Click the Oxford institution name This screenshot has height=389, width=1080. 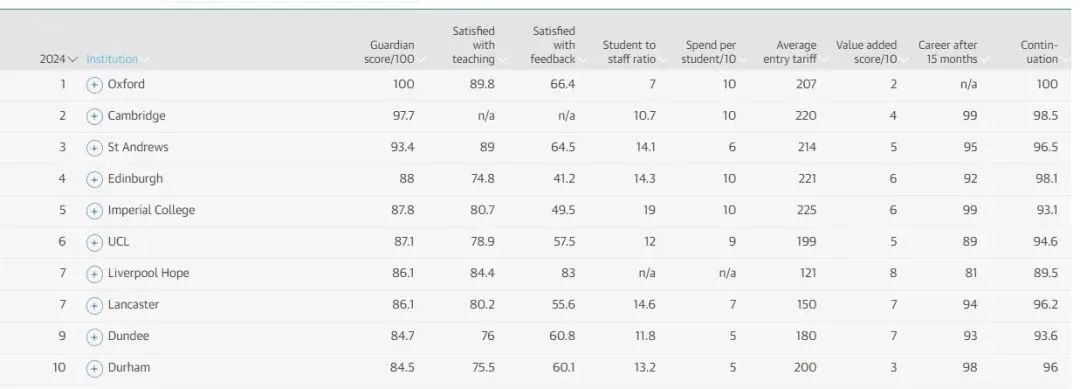[126, 84]
